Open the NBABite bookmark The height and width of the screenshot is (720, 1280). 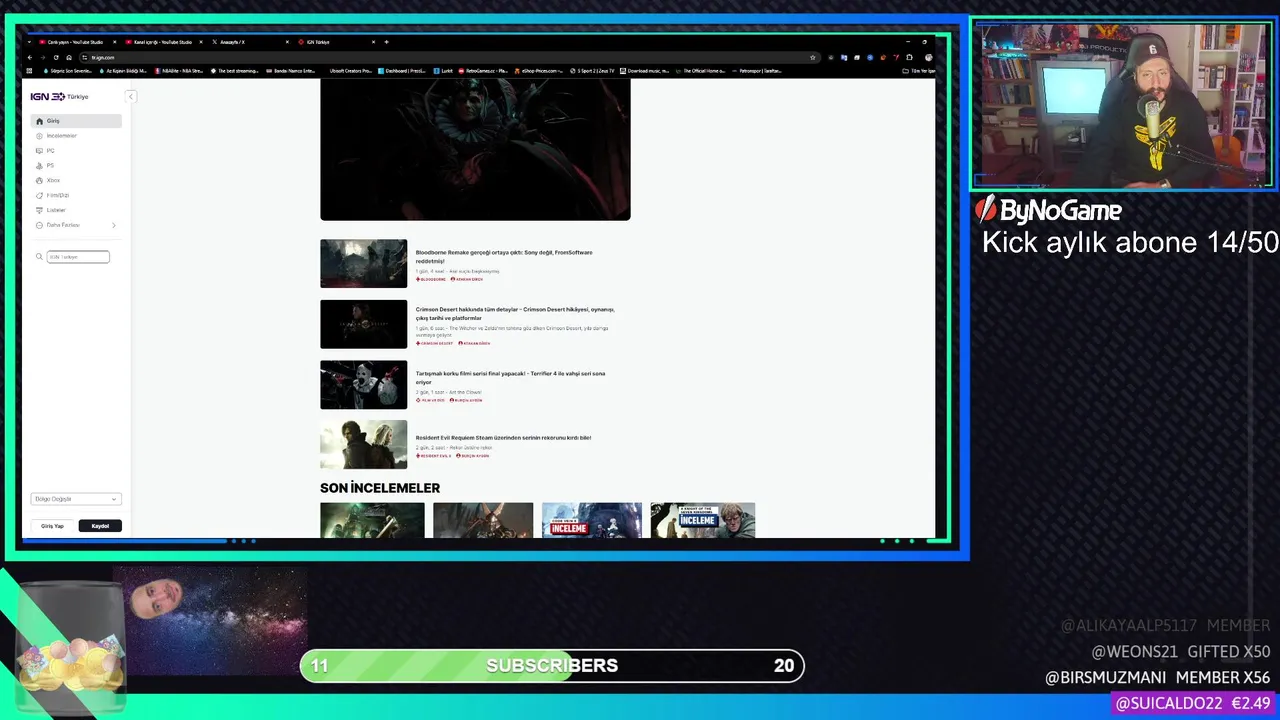click(x=179, y=71)
